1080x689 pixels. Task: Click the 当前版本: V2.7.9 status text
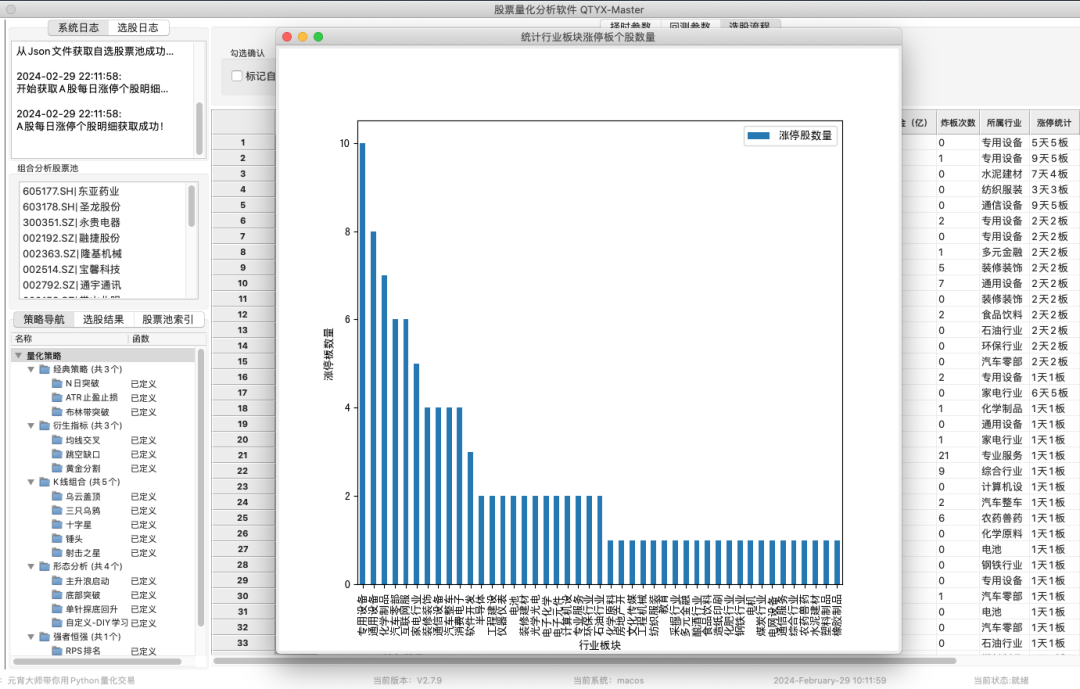click(408, 680)
